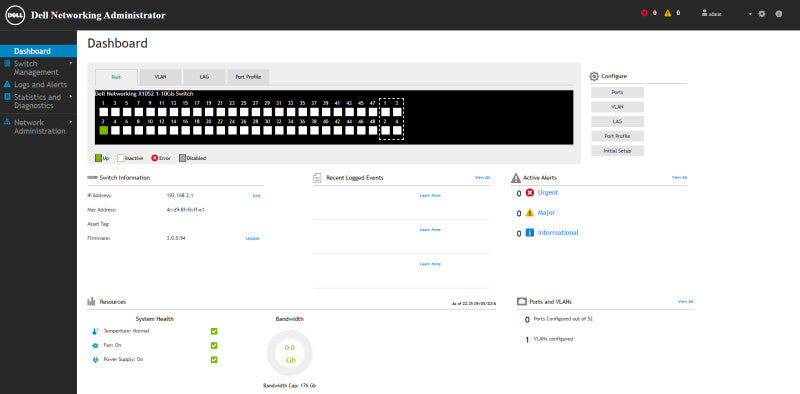Click the Active Alerts warning icon
Image resolution: width=800 pixels, height=394 pixels.
pos(516,178)
